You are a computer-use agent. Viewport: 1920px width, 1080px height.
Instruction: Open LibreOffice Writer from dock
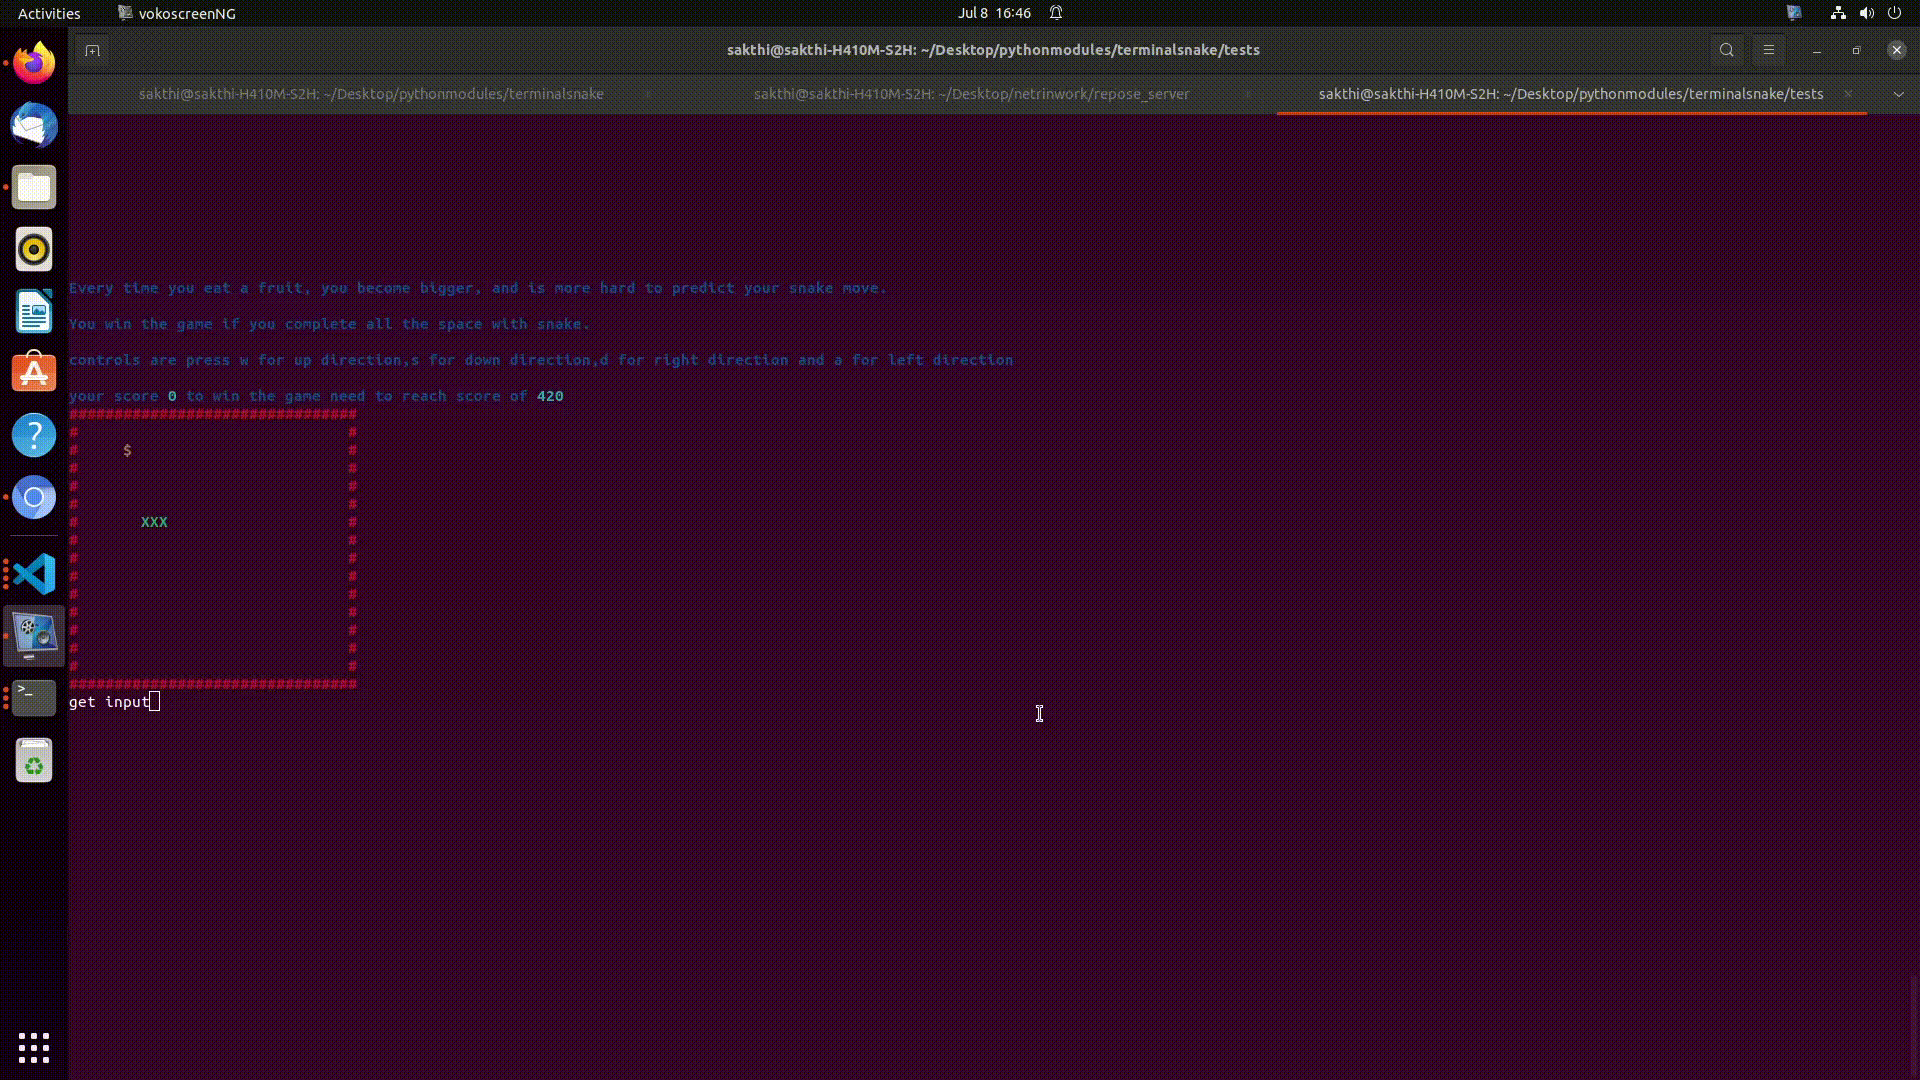coord(34,312)
